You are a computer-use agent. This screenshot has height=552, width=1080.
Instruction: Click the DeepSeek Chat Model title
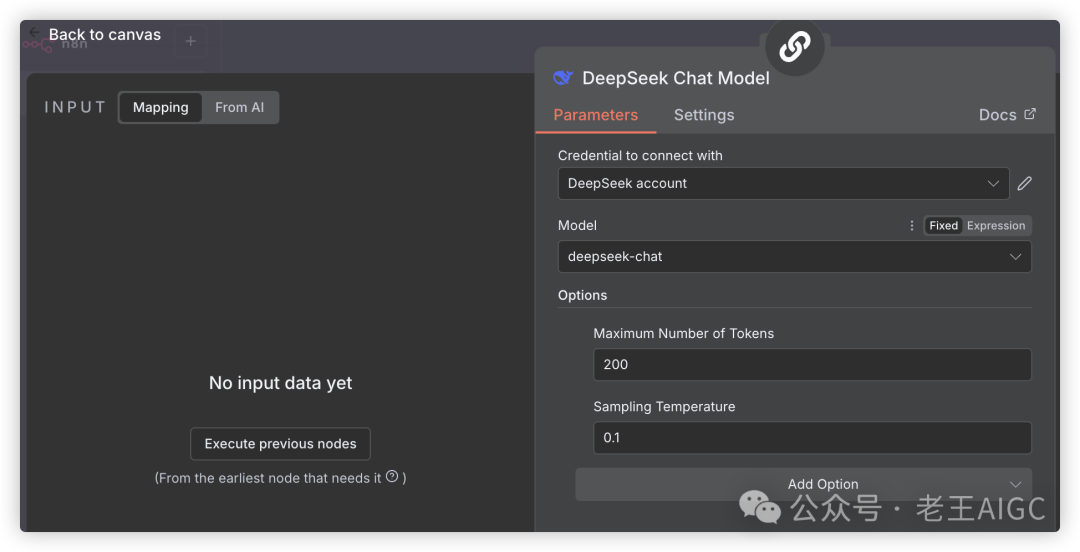pos(676,78)
